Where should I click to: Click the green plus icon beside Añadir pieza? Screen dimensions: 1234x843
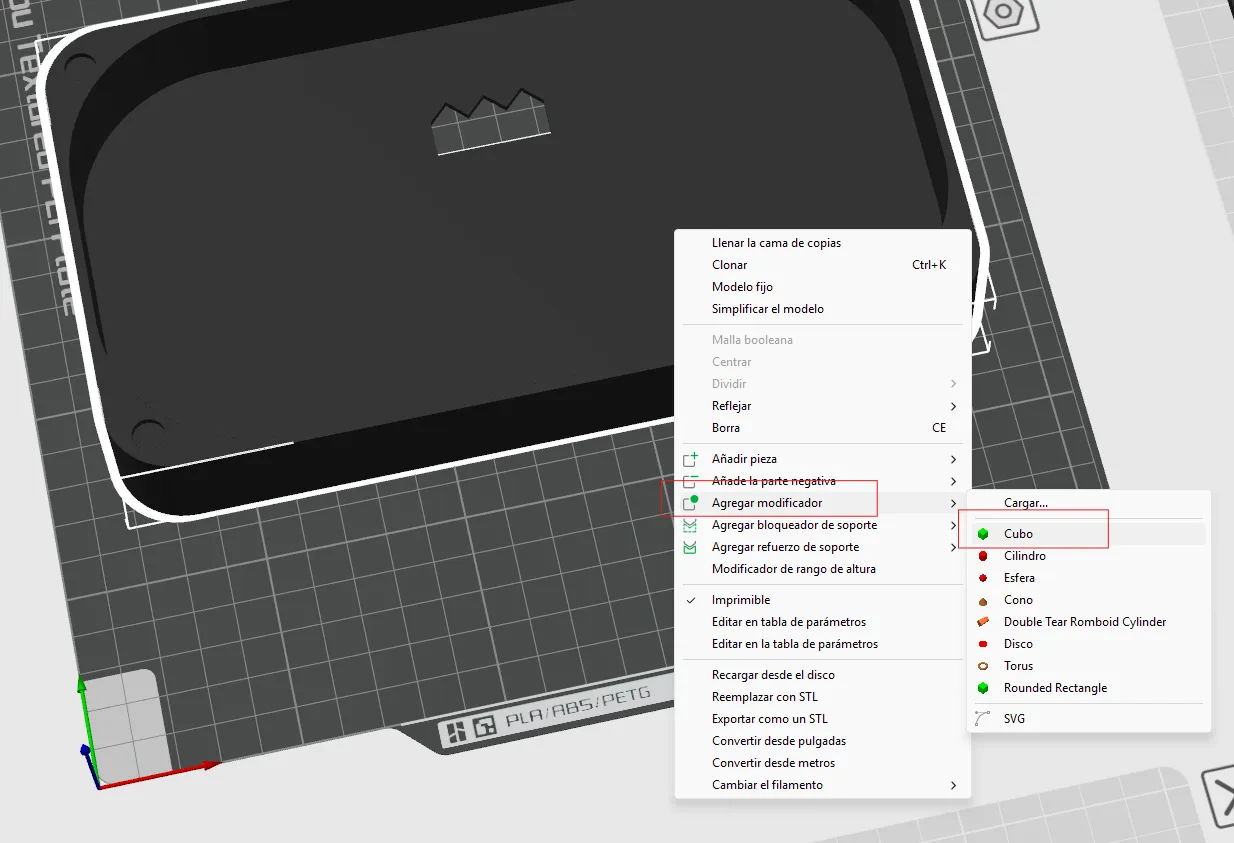(690, 459)
